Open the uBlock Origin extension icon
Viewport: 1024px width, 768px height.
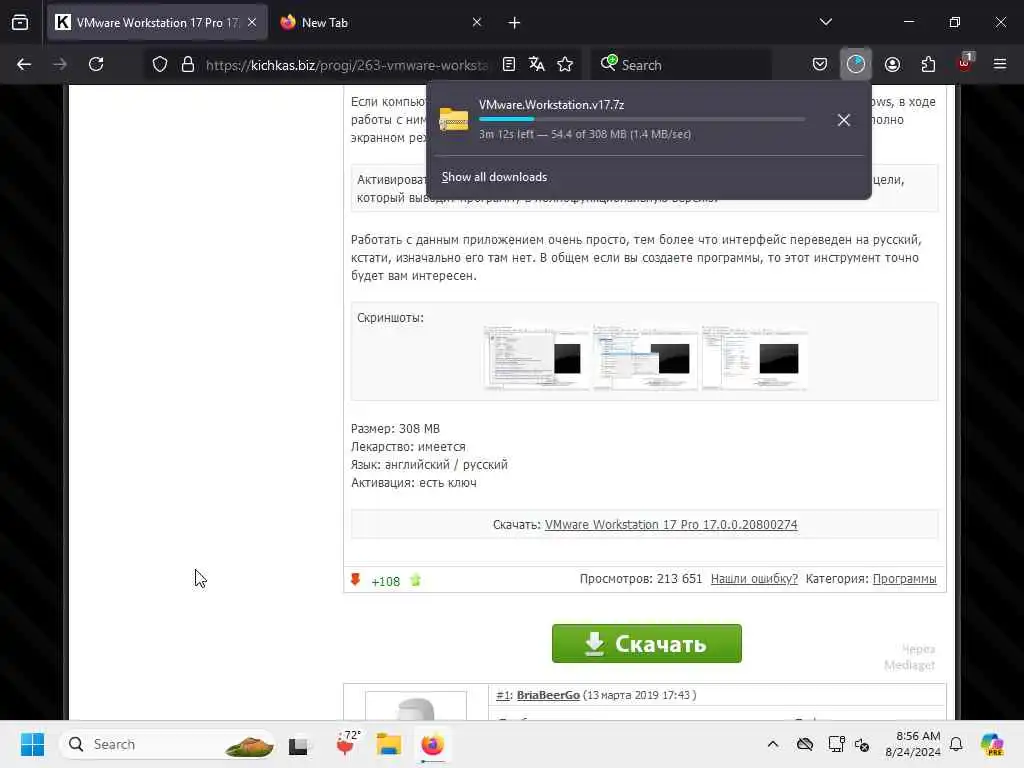tap(965, 63)
